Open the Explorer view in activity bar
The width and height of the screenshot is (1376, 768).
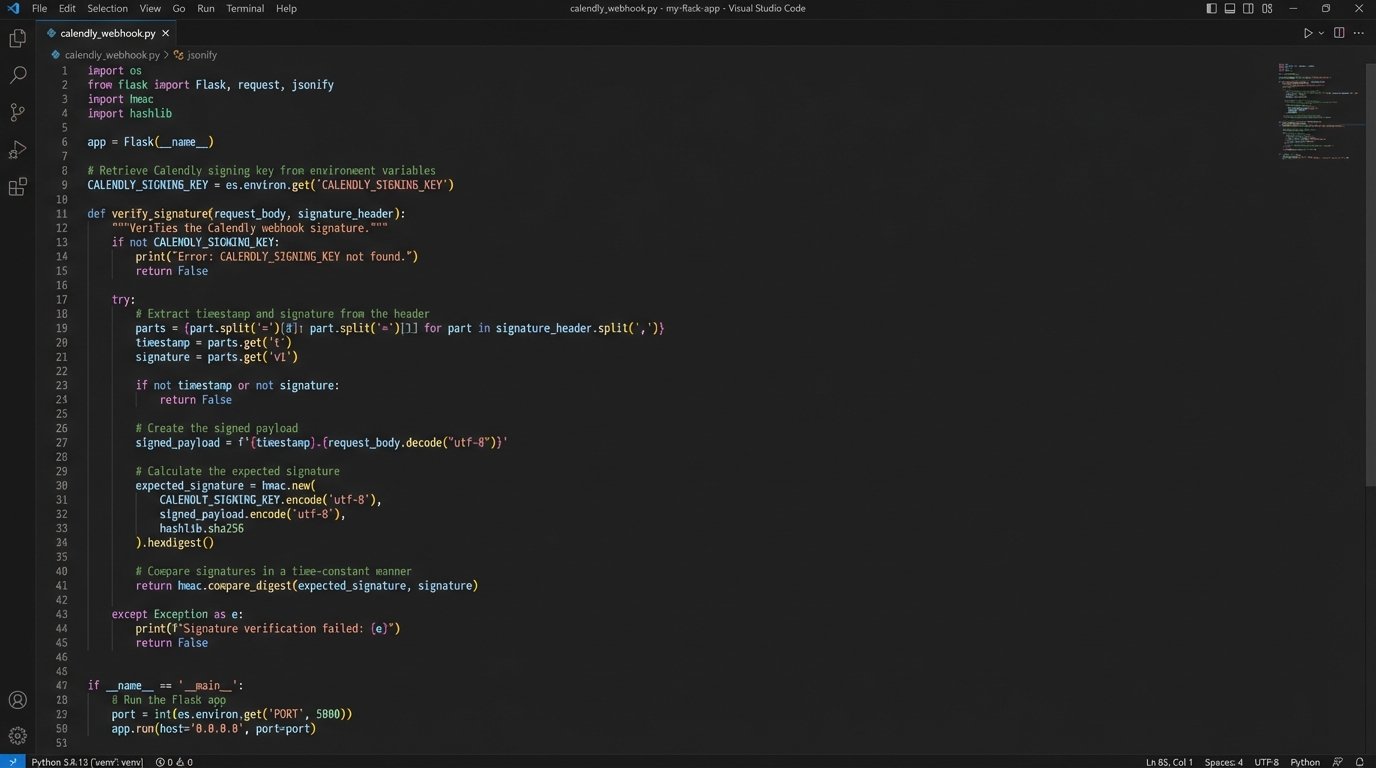coord(17,38)
